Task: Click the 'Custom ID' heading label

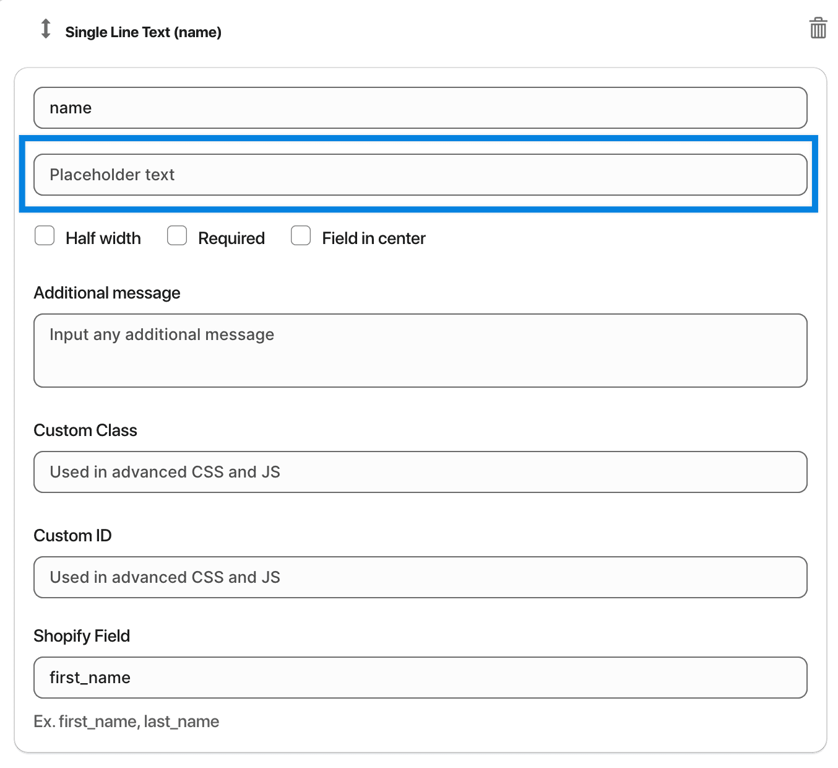Action: [x=73, y=536]
